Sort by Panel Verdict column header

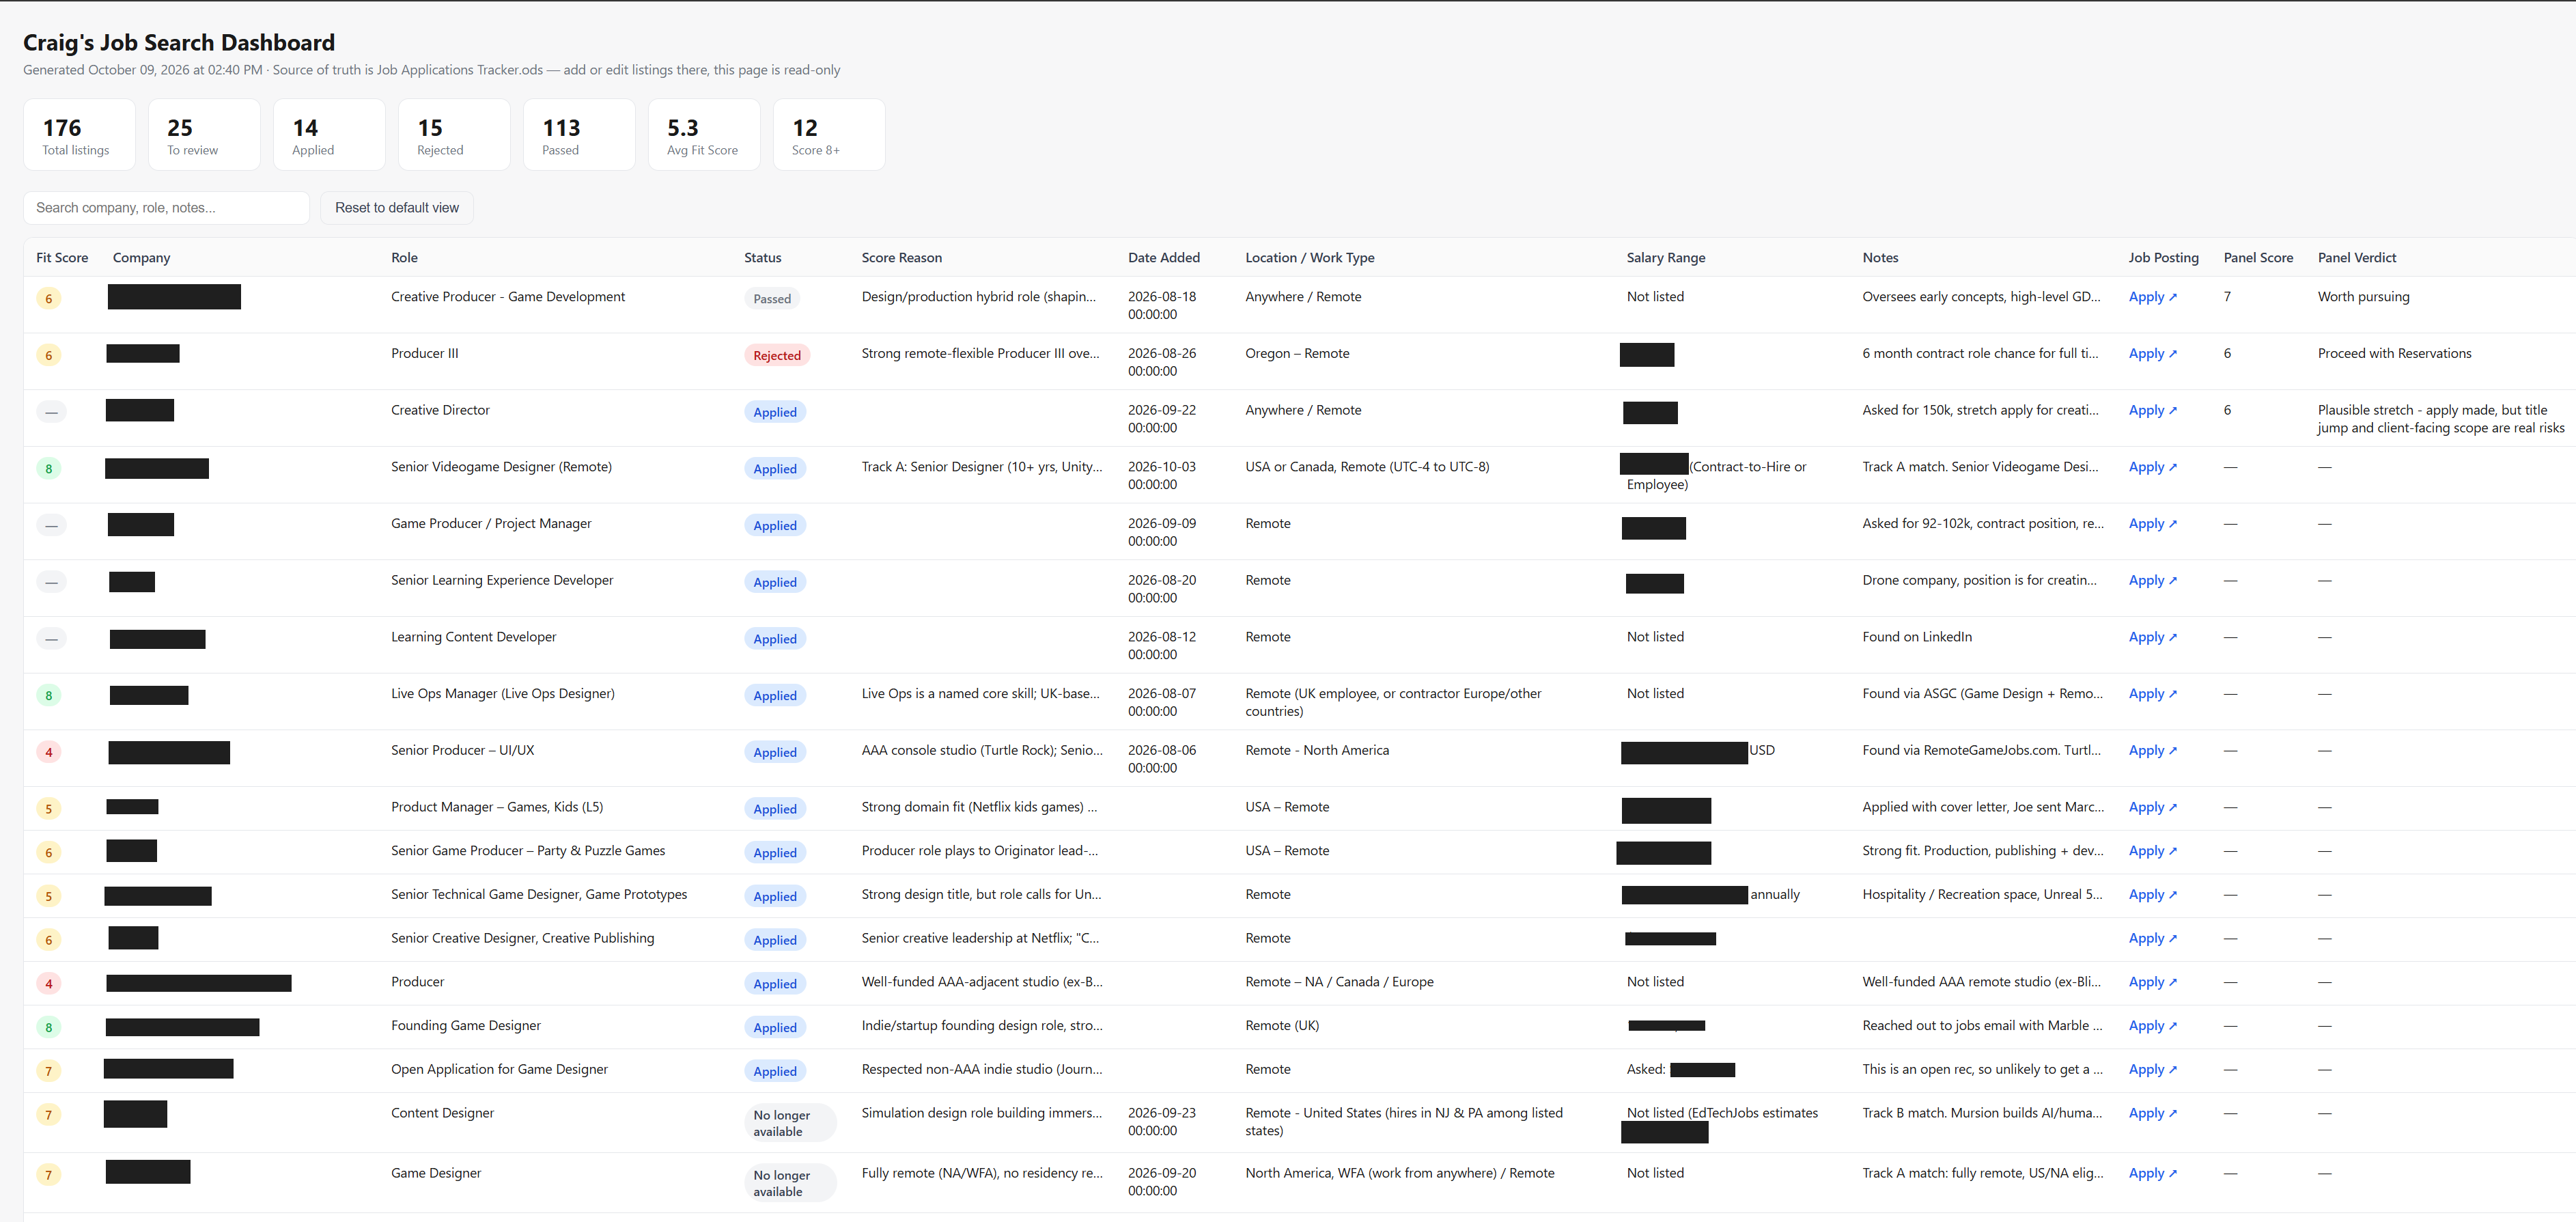click(2357, 258)
